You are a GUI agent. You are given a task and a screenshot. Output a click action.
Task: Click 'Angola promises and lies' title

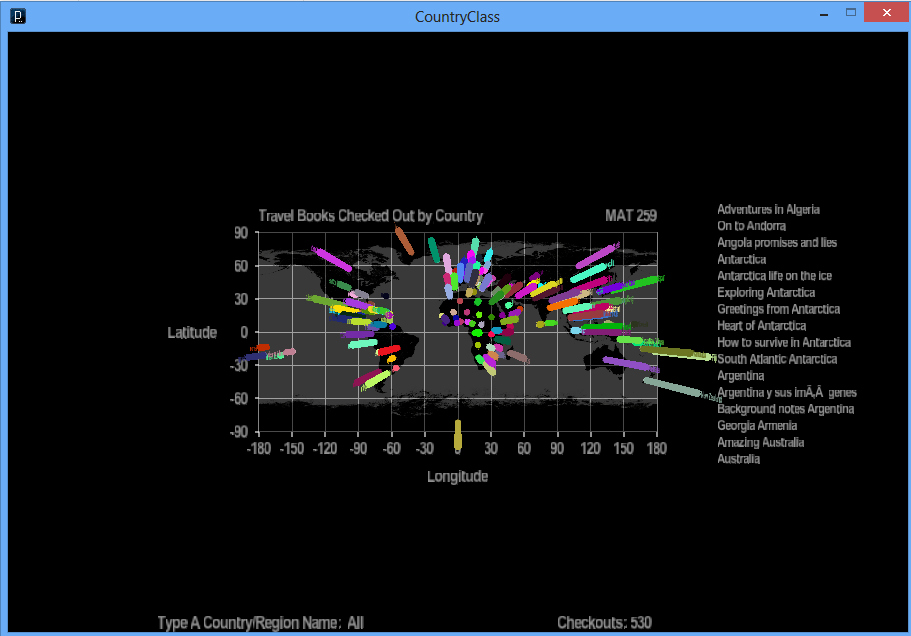point(777,243)
